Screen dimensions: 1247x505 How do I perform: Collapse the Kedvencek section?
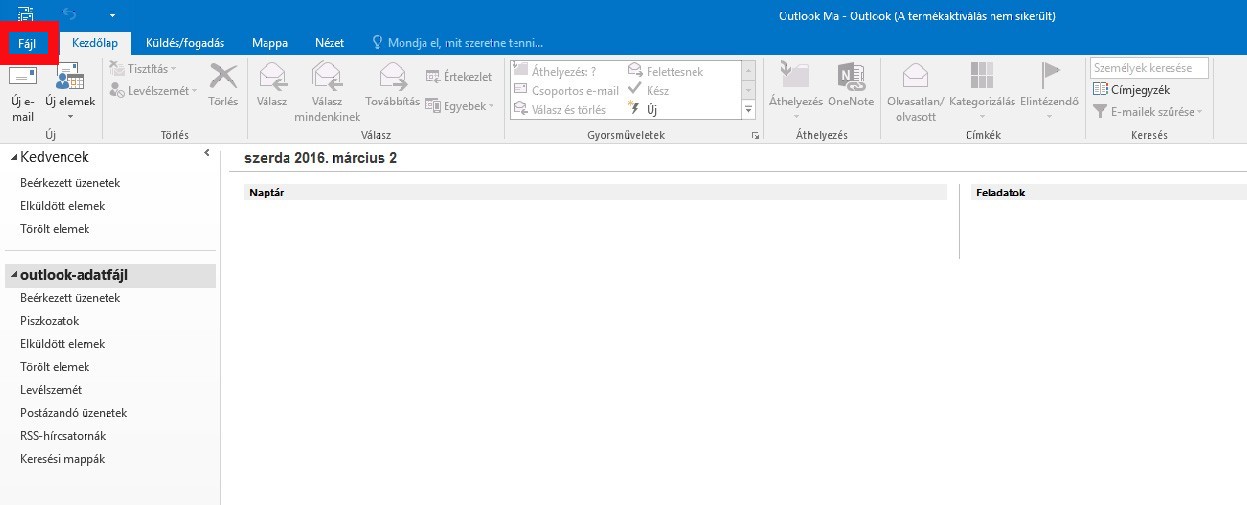tap(13, 158)
